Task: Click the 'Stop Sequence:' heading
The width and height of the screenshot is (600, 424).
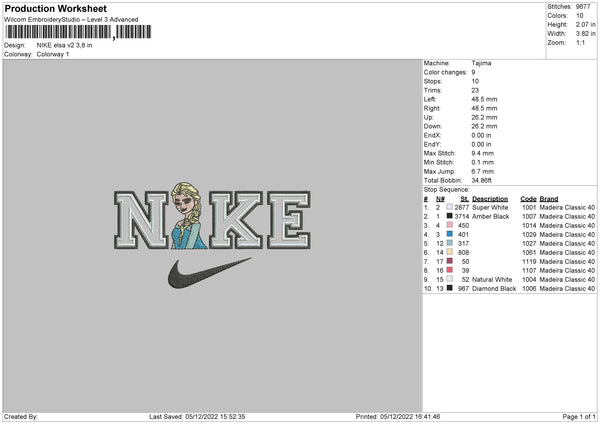Action: pyautogui.click(x=446, y=189)
